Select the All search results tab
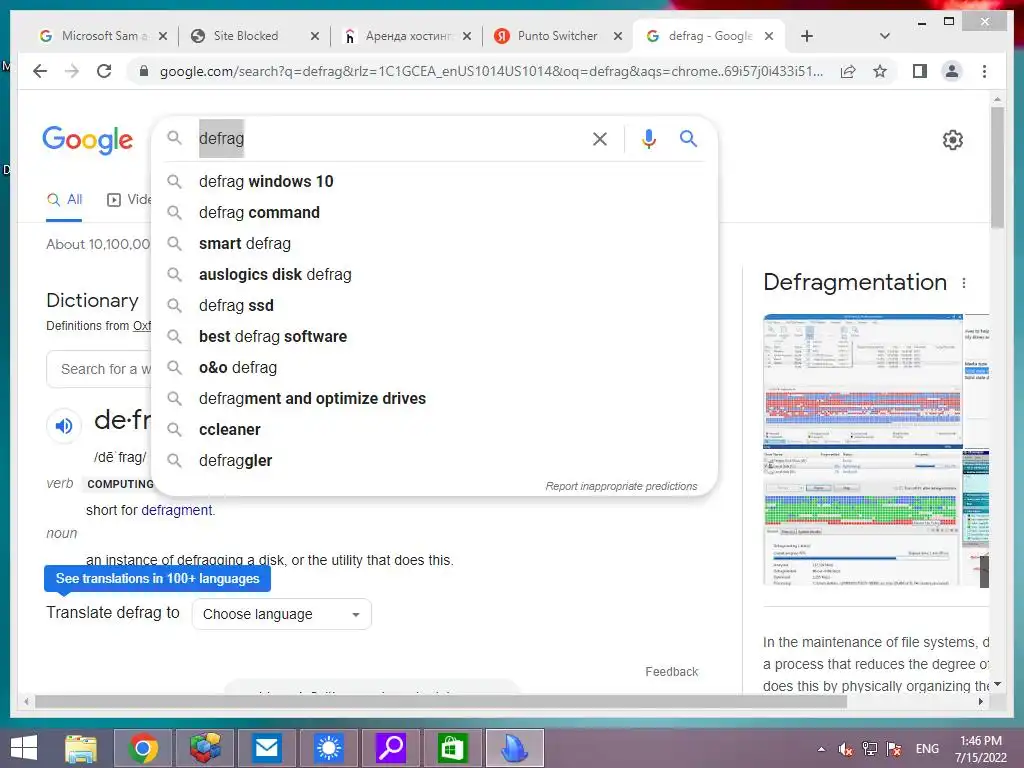Viewport: 1024px width, 768px height. pyautogui.click(x=64, y=200)
